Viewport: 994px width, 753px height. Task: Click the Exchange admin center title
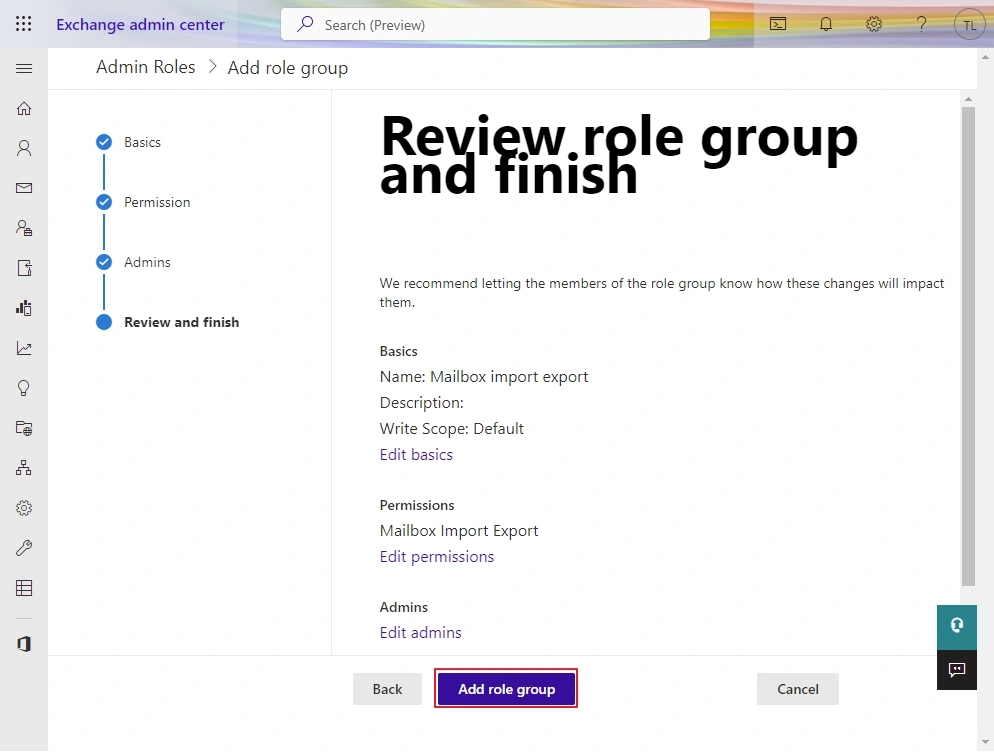point(140,25)
